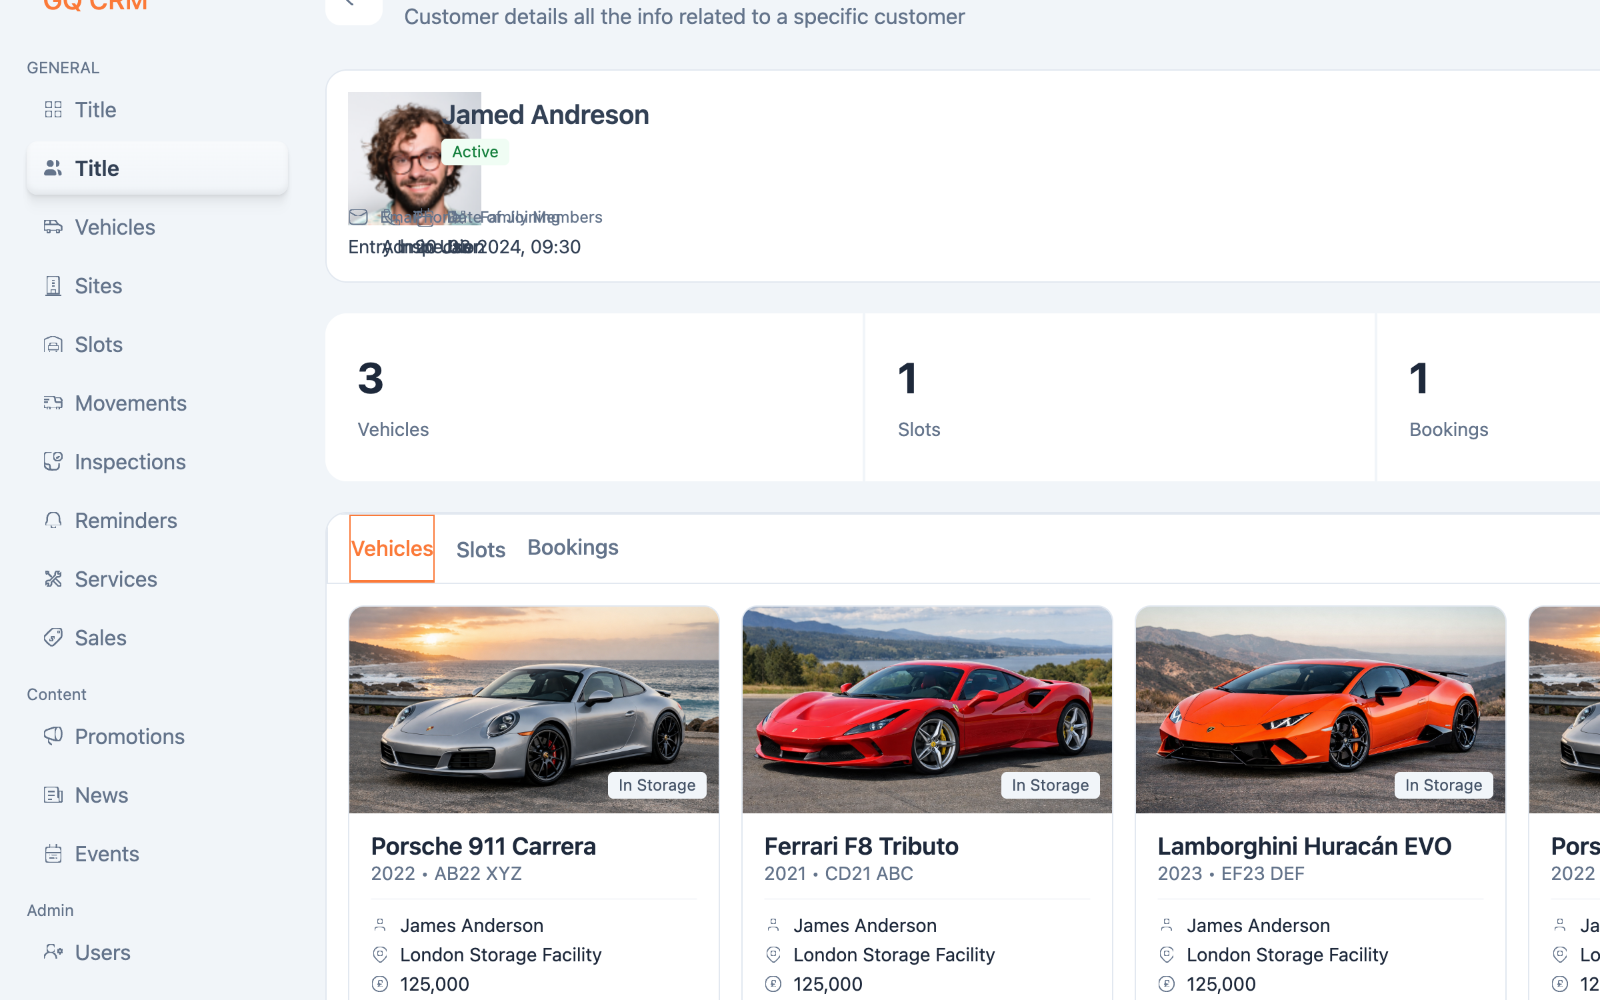The height and width of the screenshot is (1000, 1600).
Task: Click the owner icon on the Lamborghini card
Action: pyautogui.click(x=1166, y=925)
